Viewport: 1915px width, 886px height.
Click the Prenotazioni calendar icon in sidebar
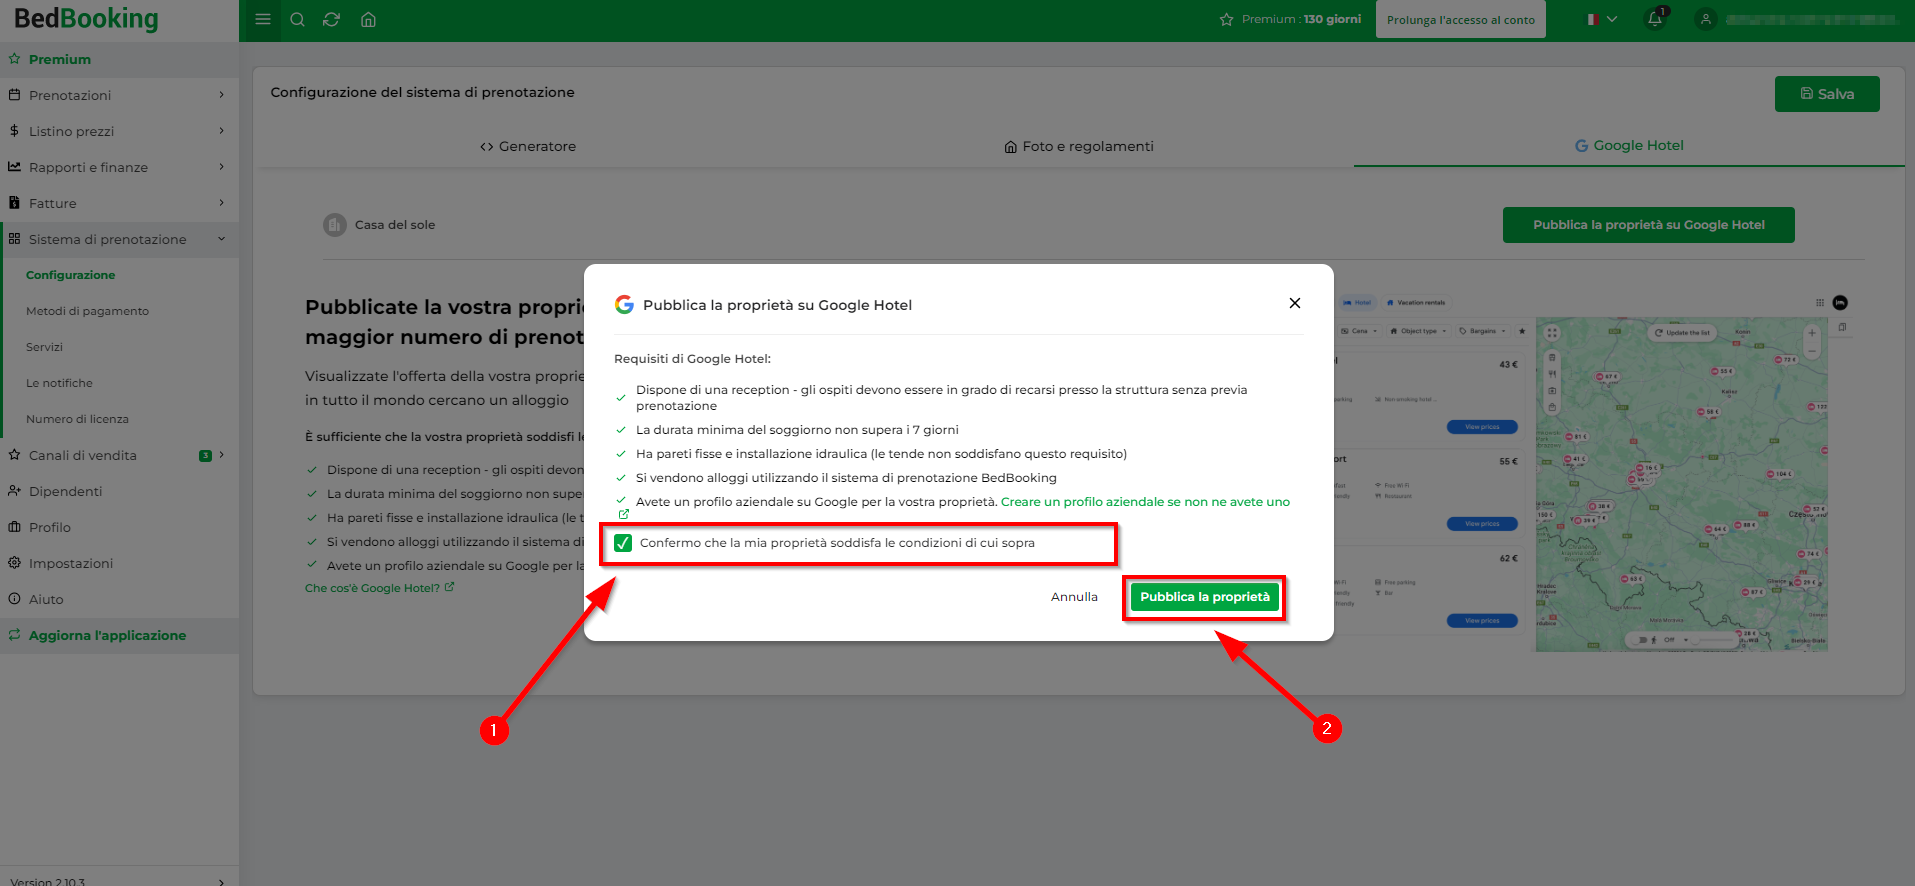tap(14, 95)
